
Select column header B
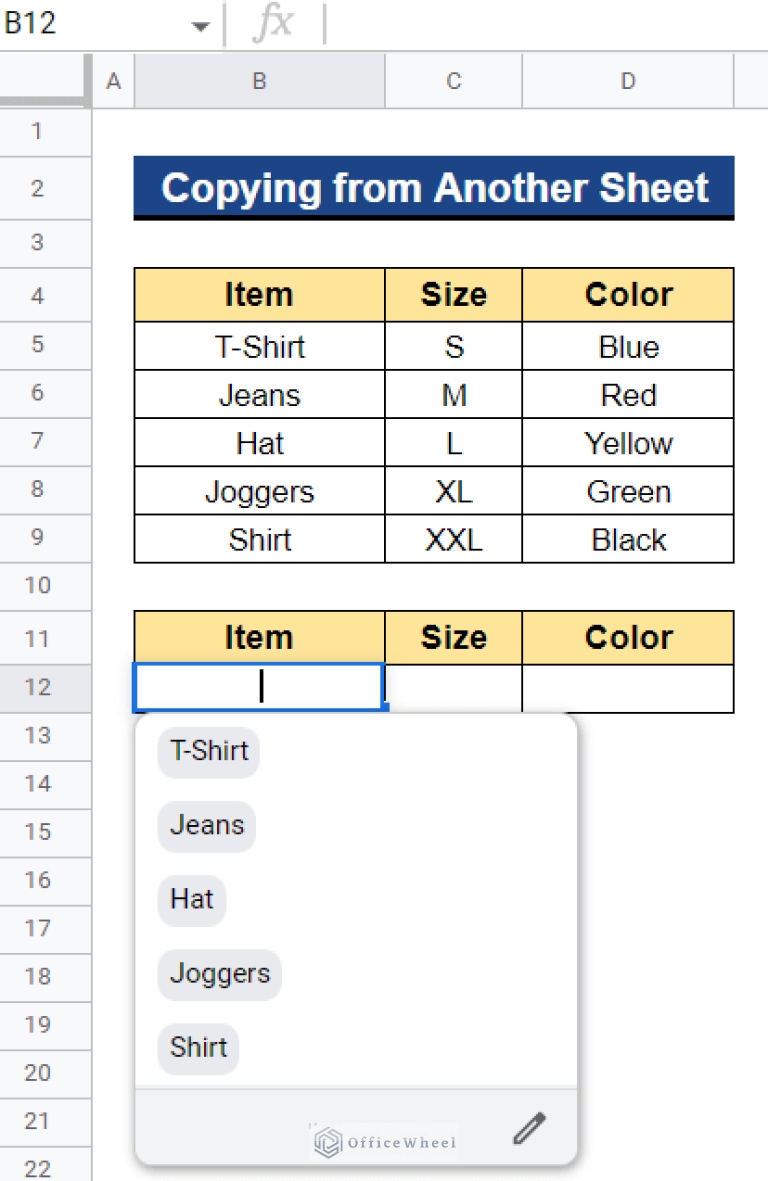pos(258,81)
